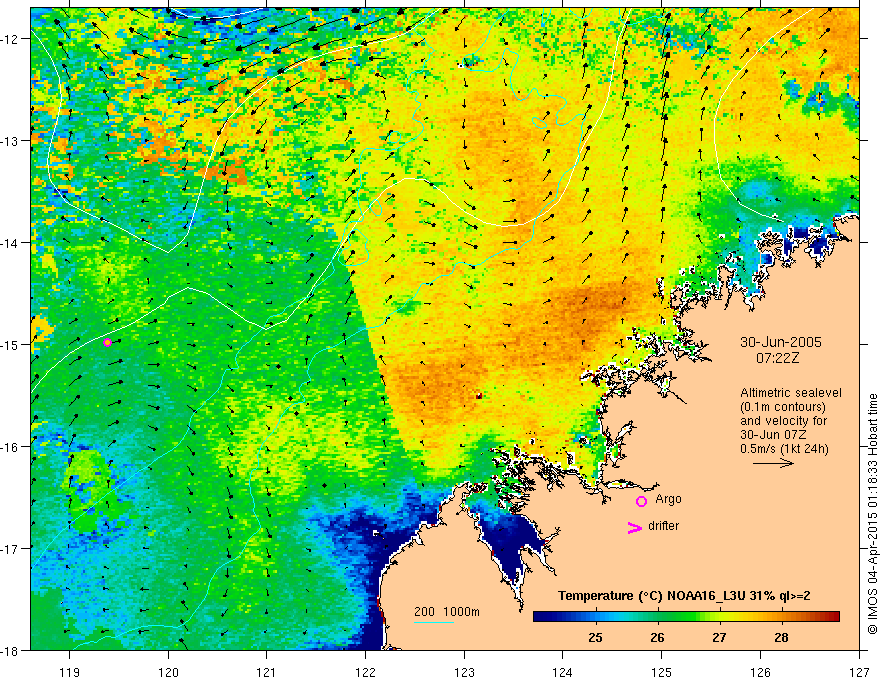Click latitude label -15

pyautogui.click(x=11, y=344)
